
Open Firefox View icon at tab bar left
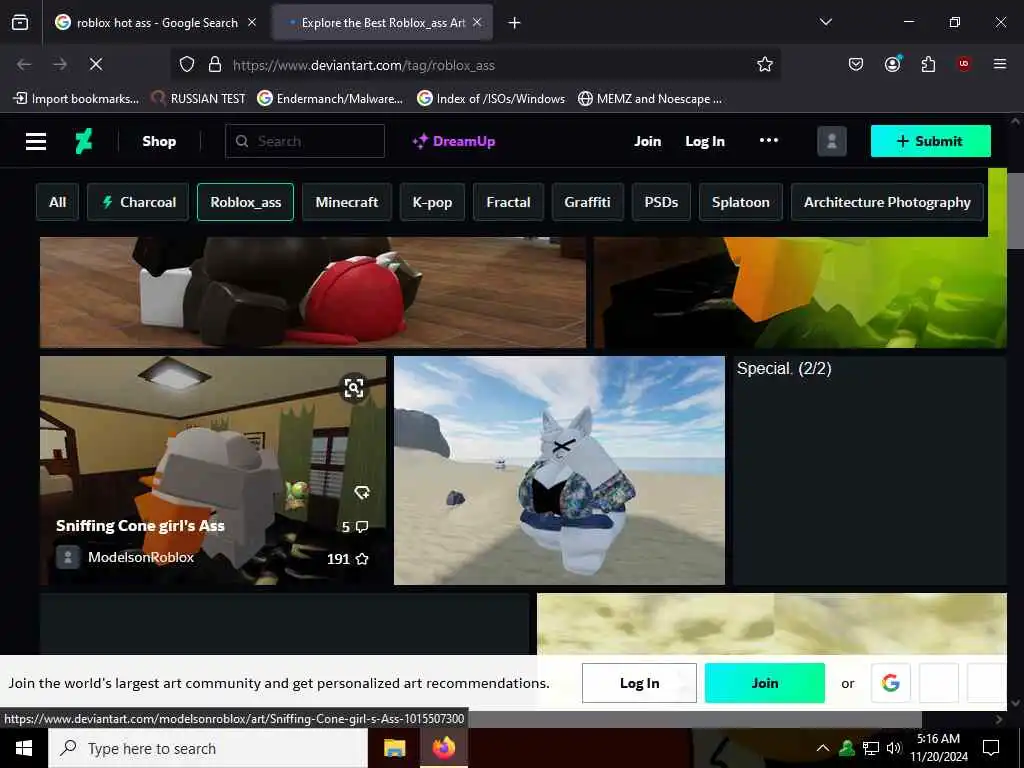(20, 23)
